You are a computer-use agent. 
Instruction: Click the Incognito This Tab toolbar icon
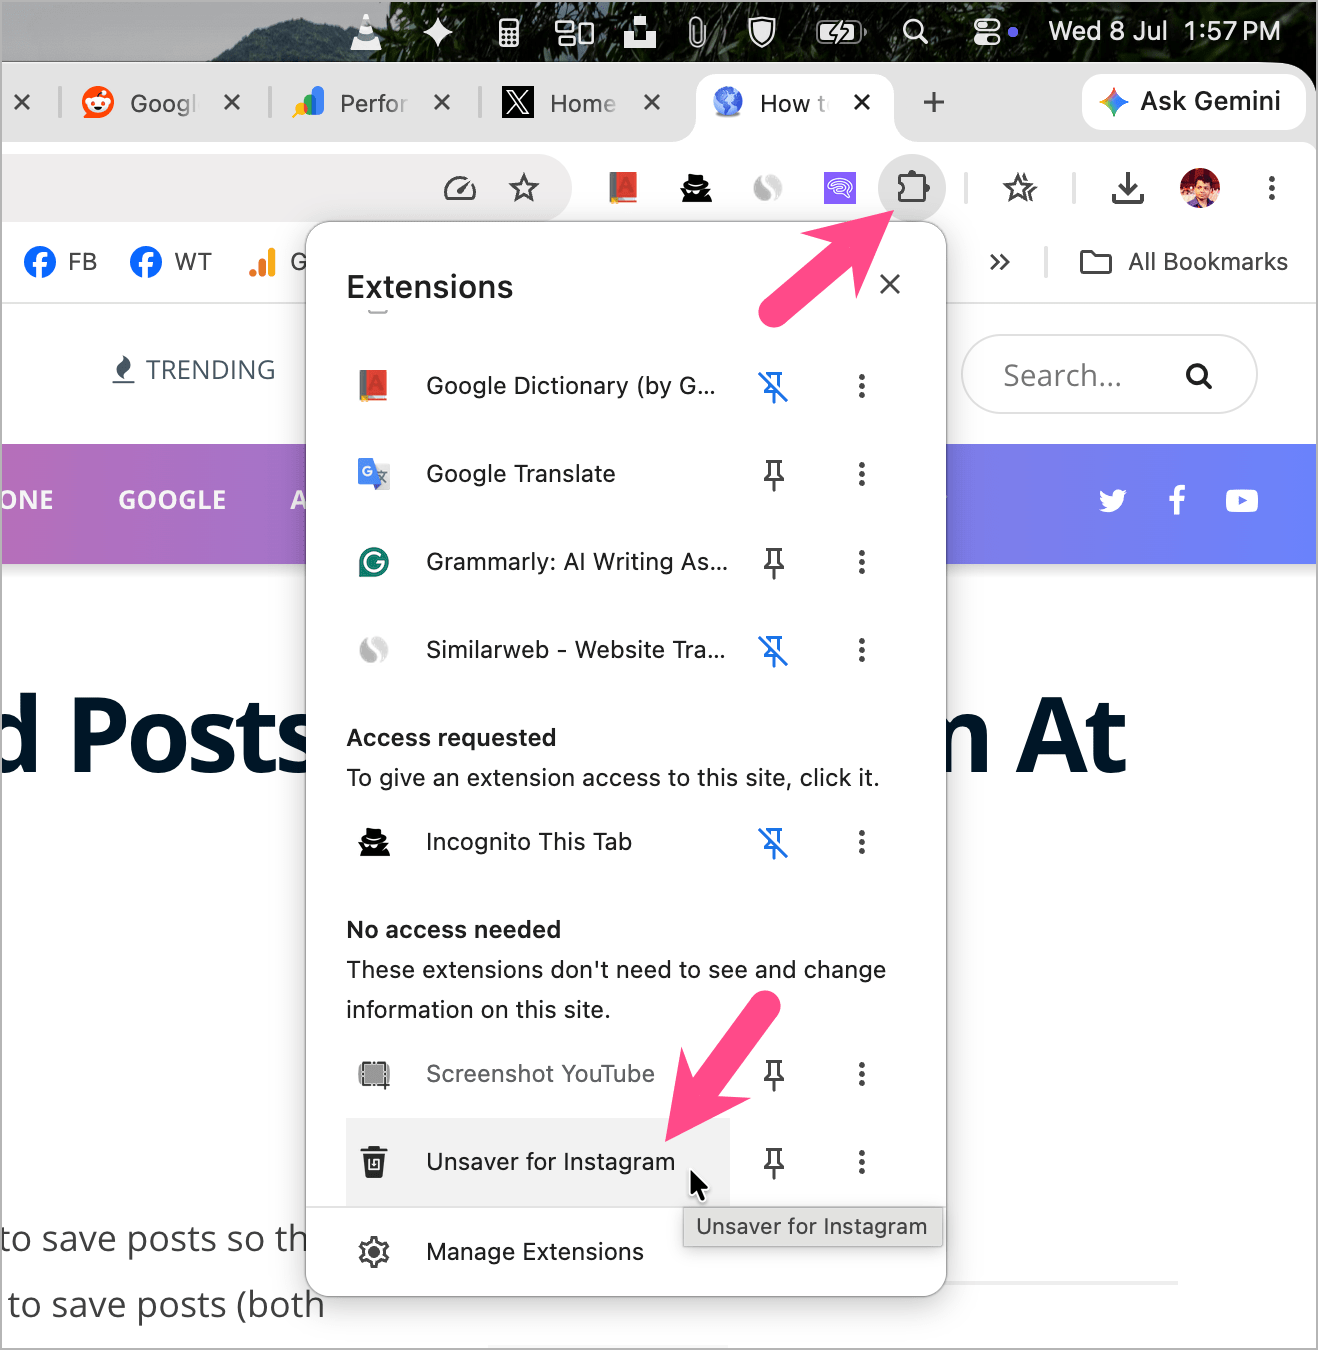tap(696, 187)
